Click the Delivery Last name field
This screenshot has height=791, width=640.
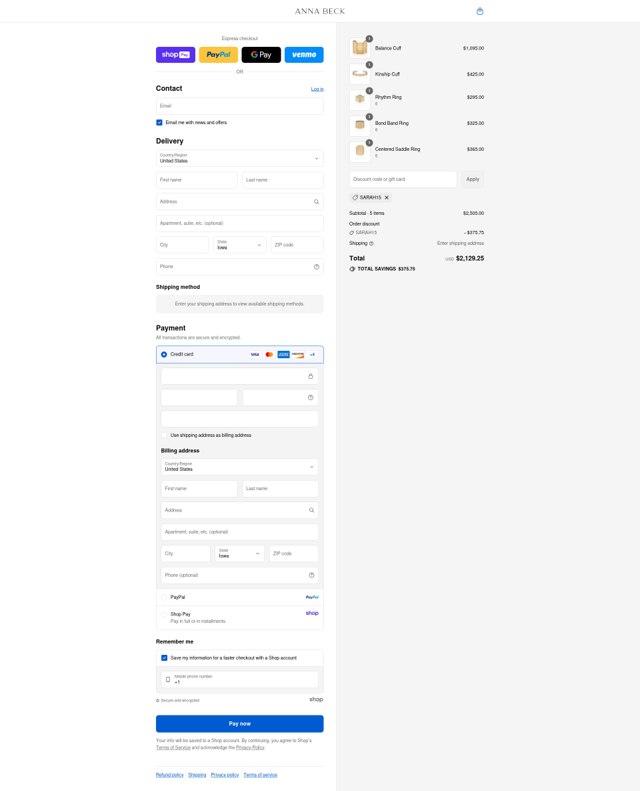[x=283, y=180]
